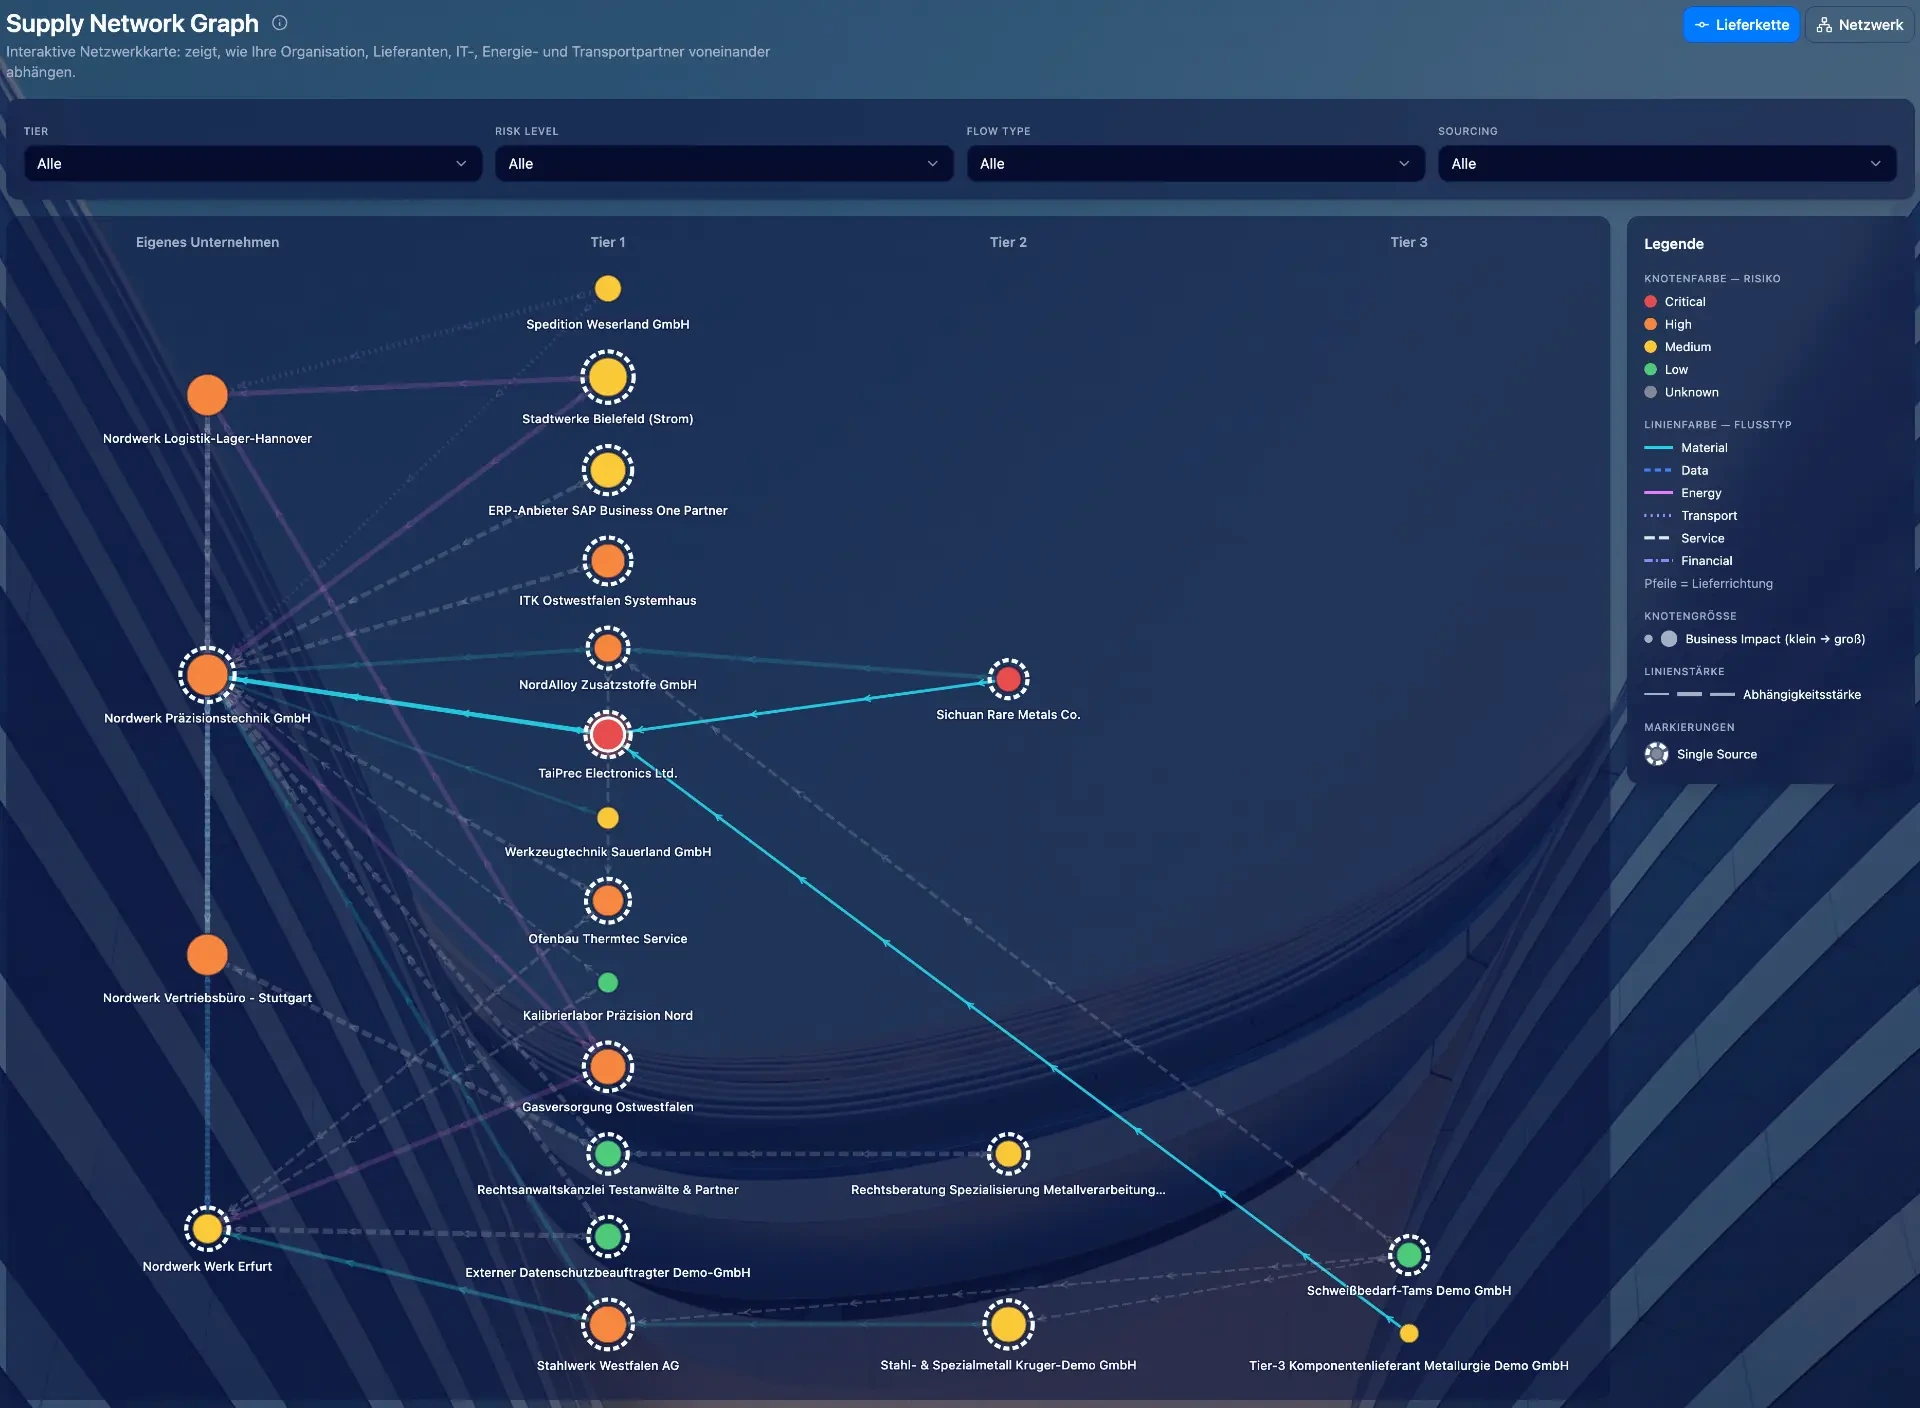This screenshot has height=1408, width=1920.
Task: Open the Flow Type filter dropdown
Action: pos(1196,164)
